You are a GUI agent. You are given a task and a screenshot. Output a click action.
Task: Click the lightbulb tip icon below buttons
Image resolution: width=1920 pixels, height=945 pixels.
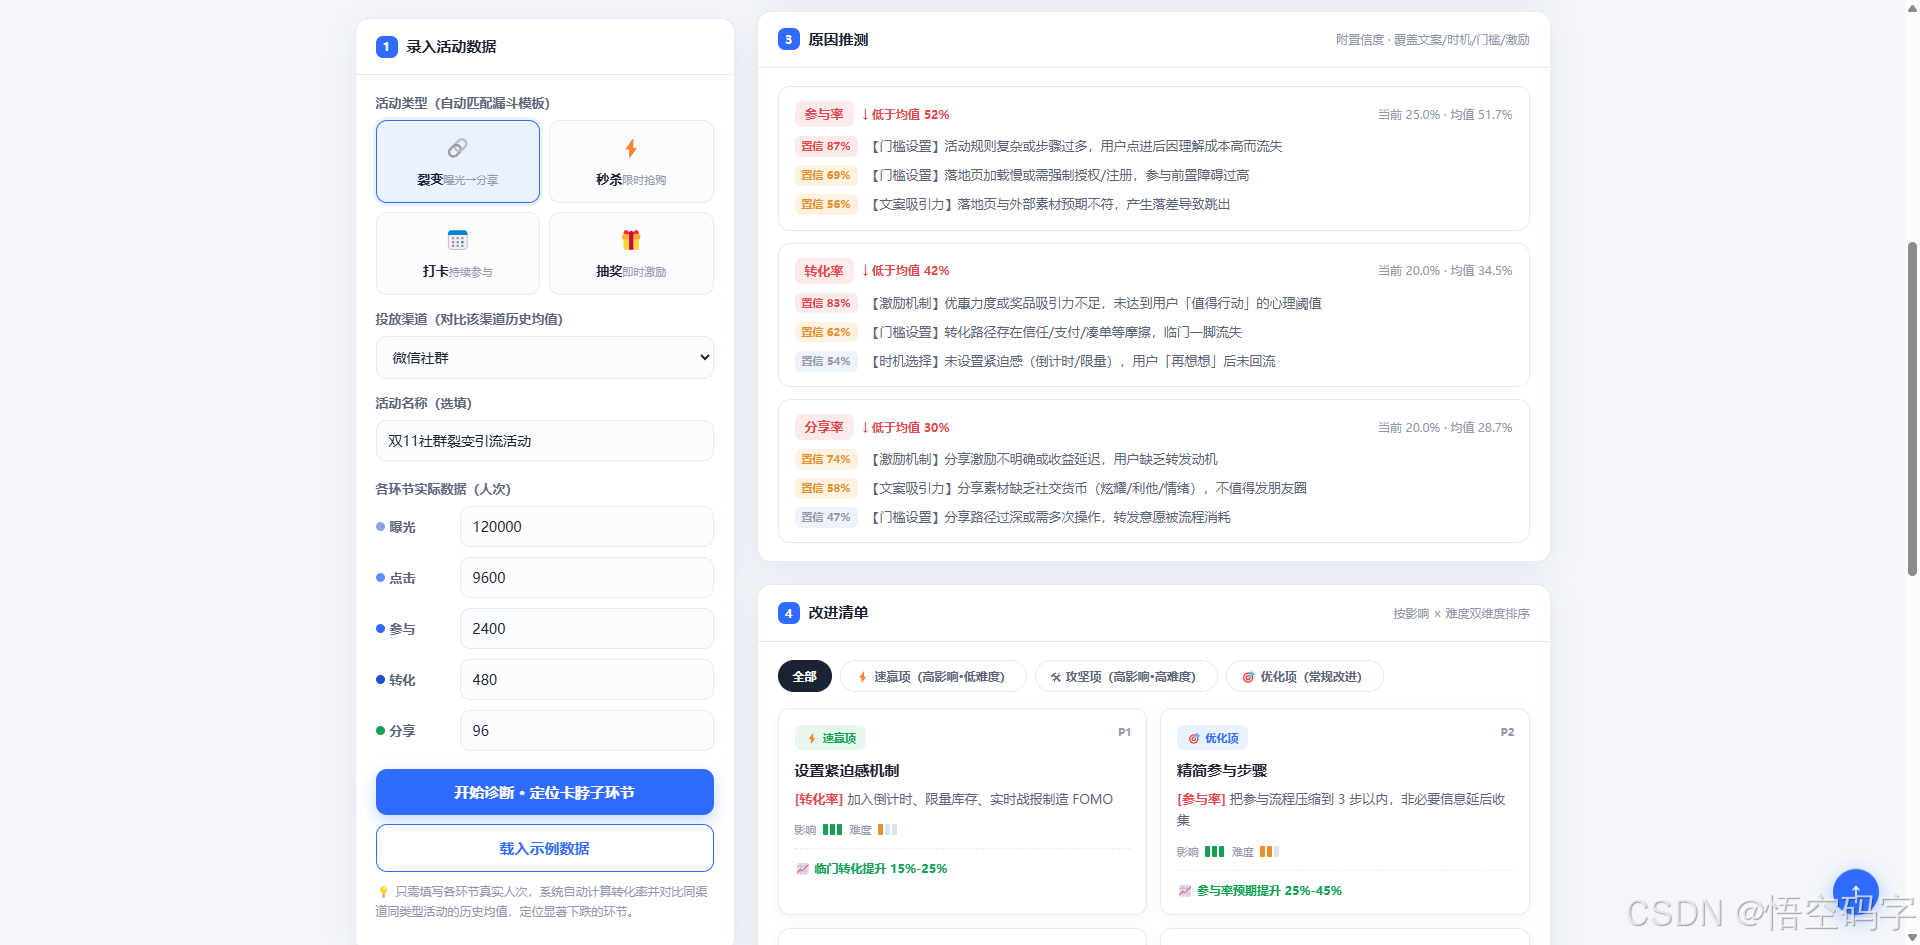pos(383,892)
